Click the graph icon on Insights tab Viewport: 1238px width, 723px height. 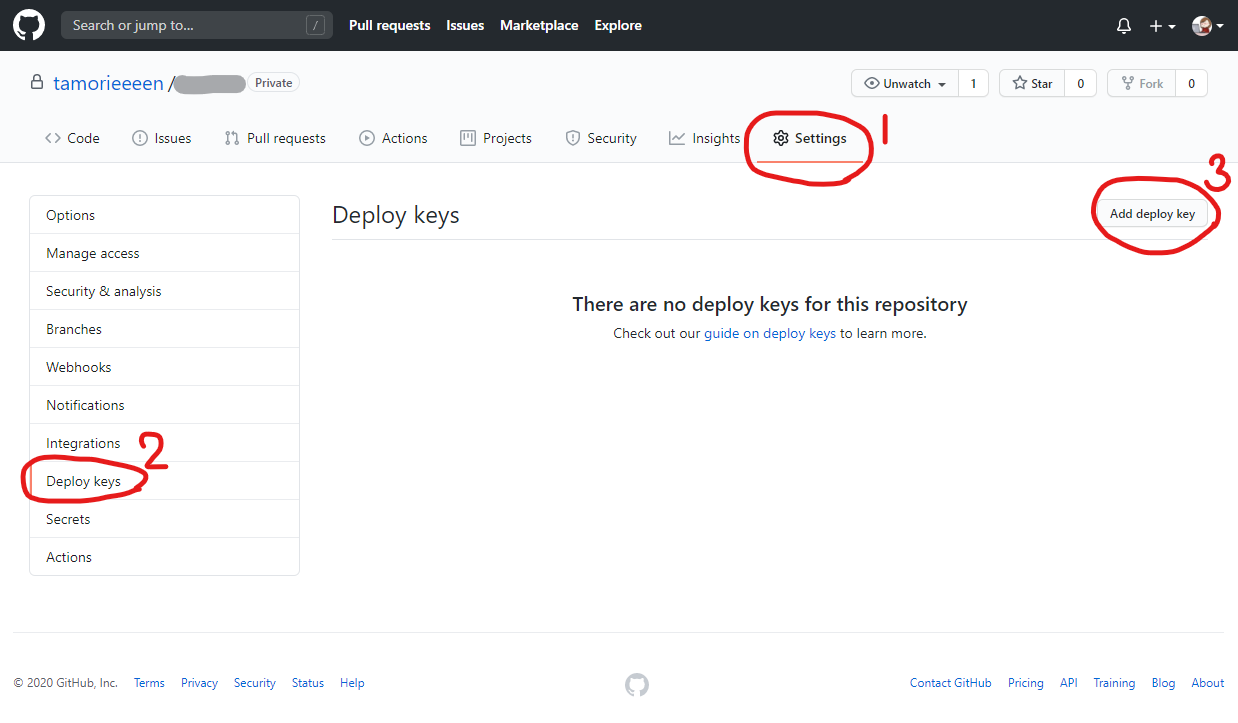[x=677, y=138]
